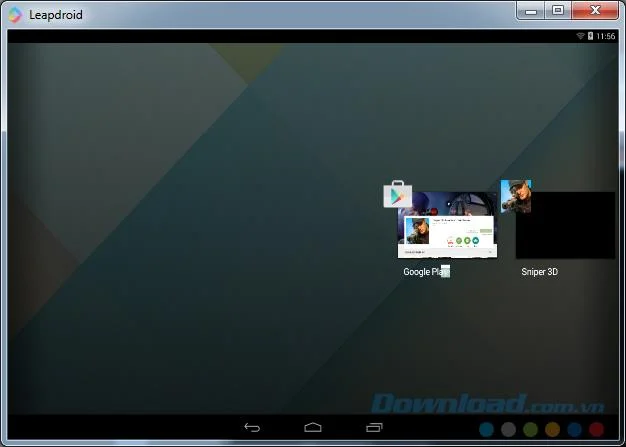The height and width of the screenshot is (447, 626).
Task: Select the black Sniper 3D preview window
Action: click(565, 225)
